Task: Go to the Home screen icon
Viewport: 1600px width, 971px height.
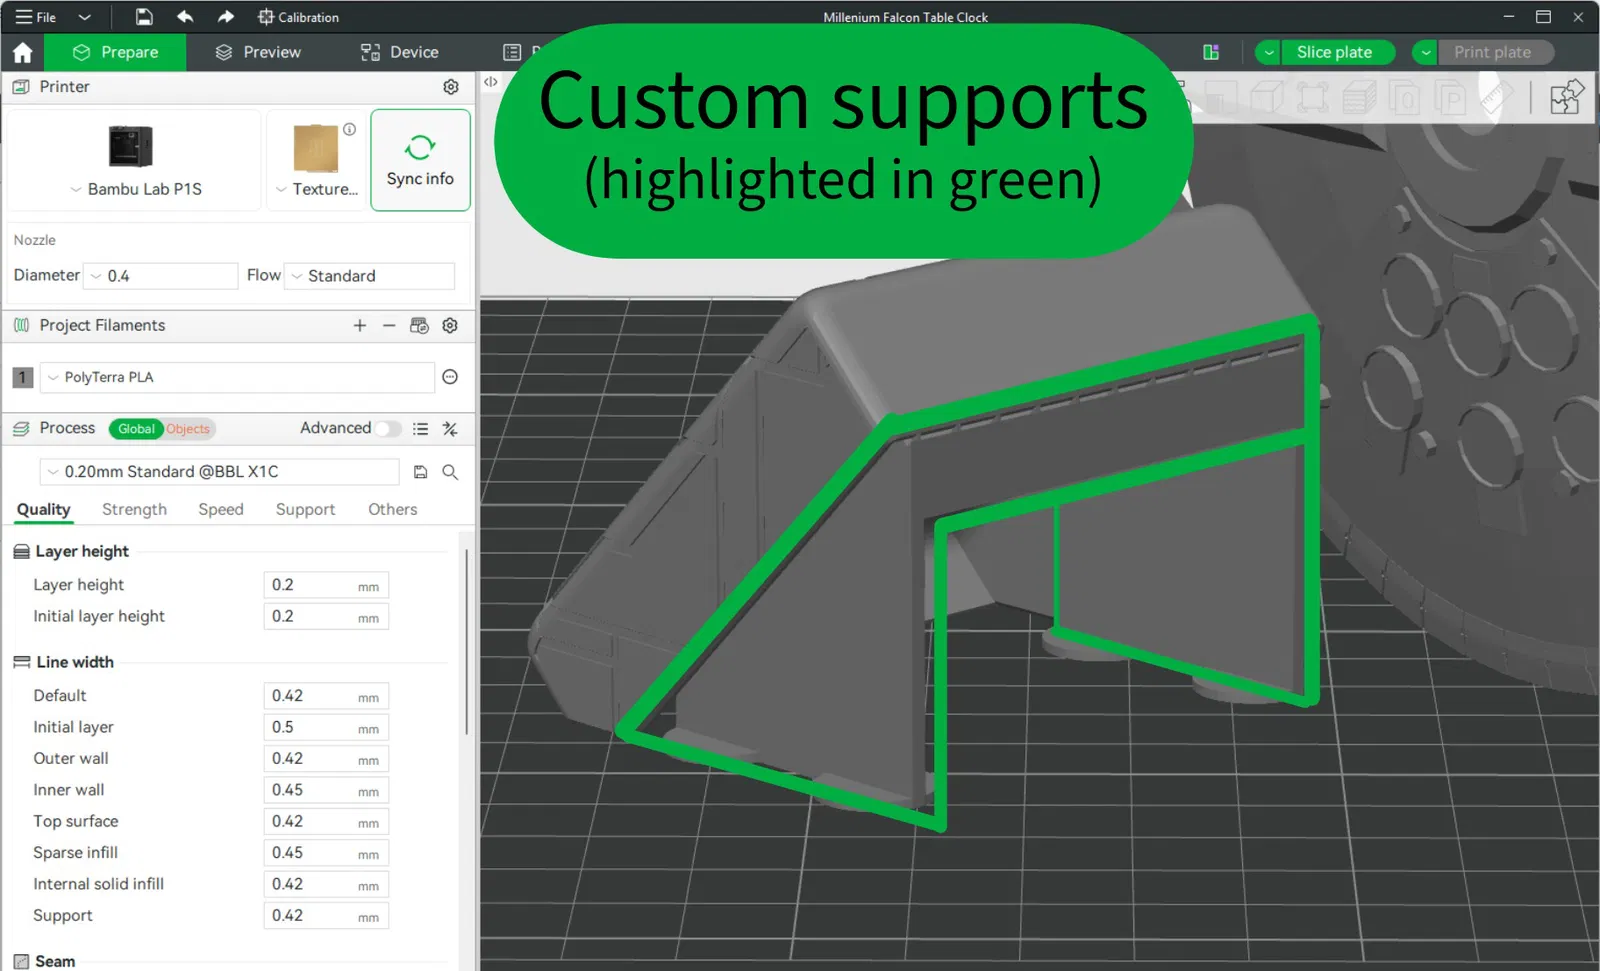Action: [x=23, y=52]
